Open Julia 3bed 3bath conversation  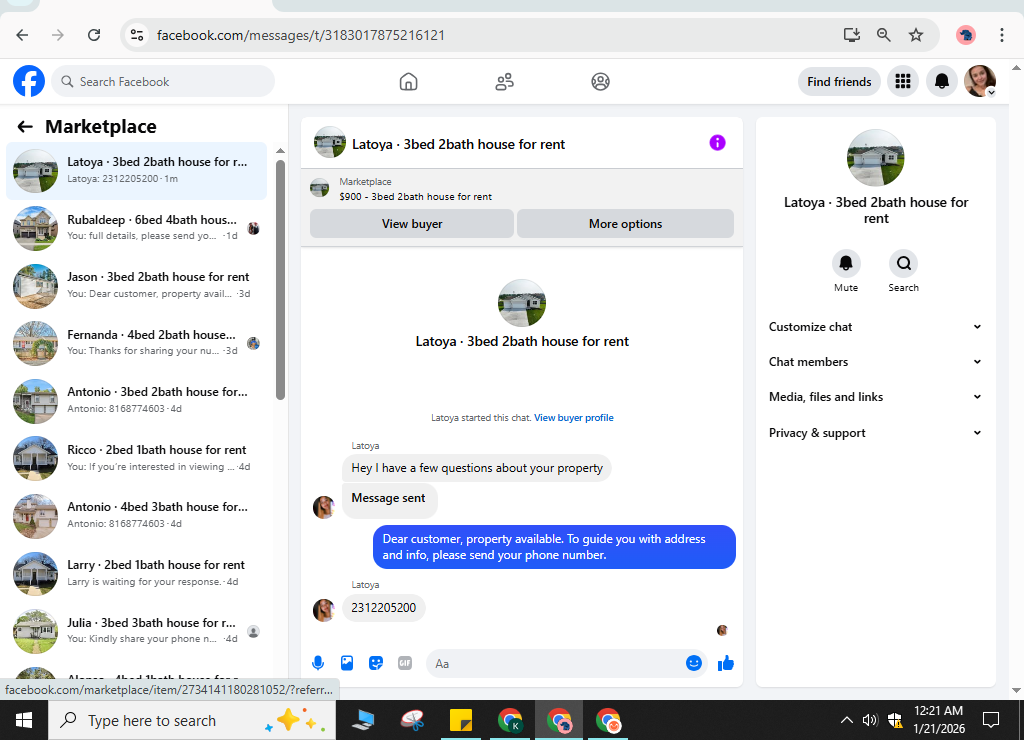point(136,630)
